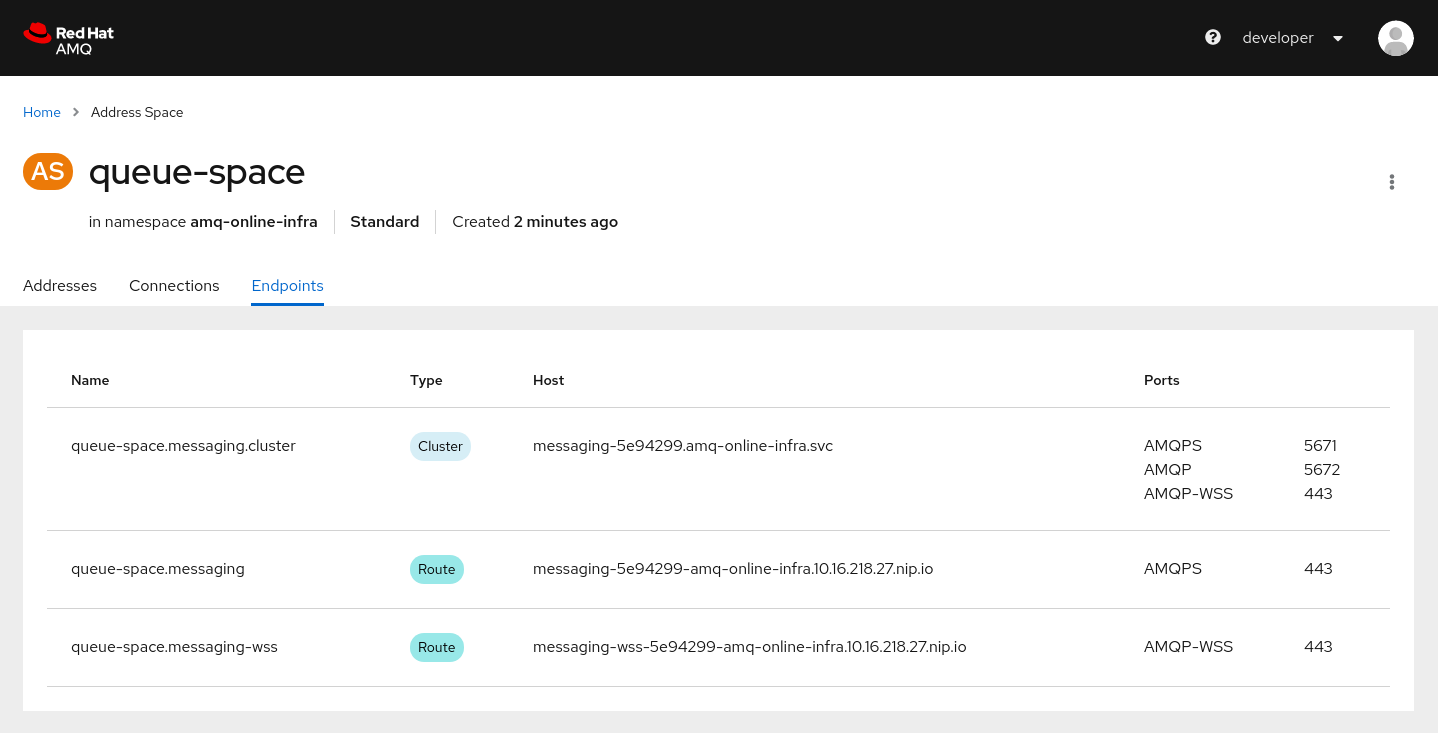Click the Red Hat AMQ logo
The width and height of the screenshot is (1438, 733).
pyautogui.click(x=68, y=38)
